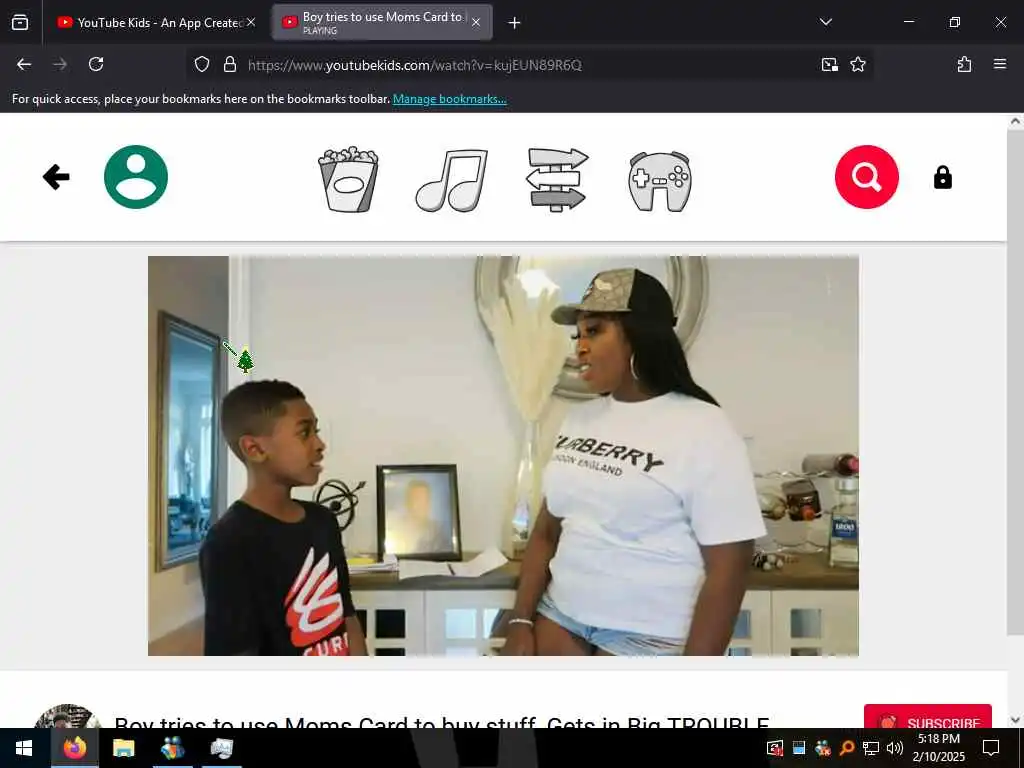Open the green profile avatar

(x=136, y=177)
